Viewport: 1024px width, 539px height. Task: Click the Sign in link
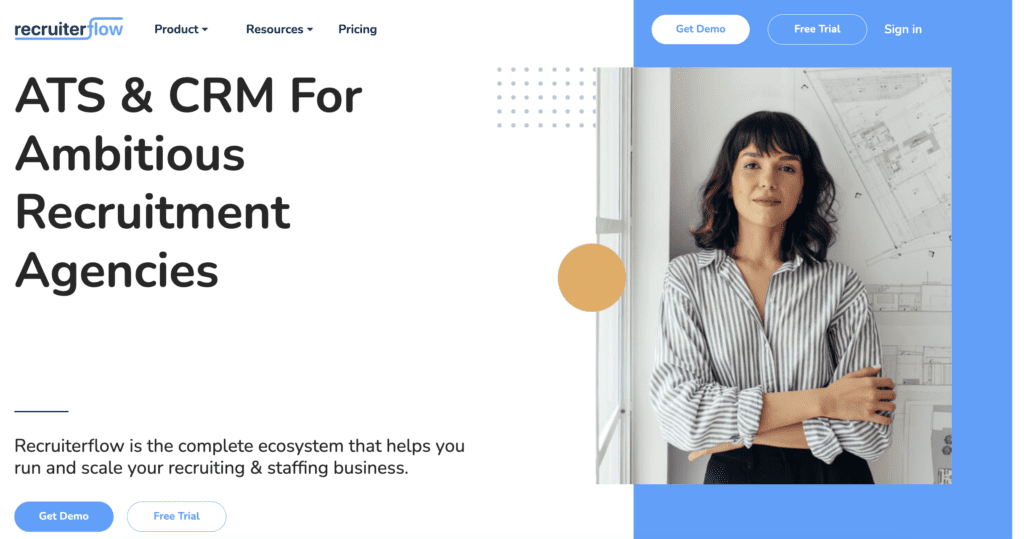point(903,29)
